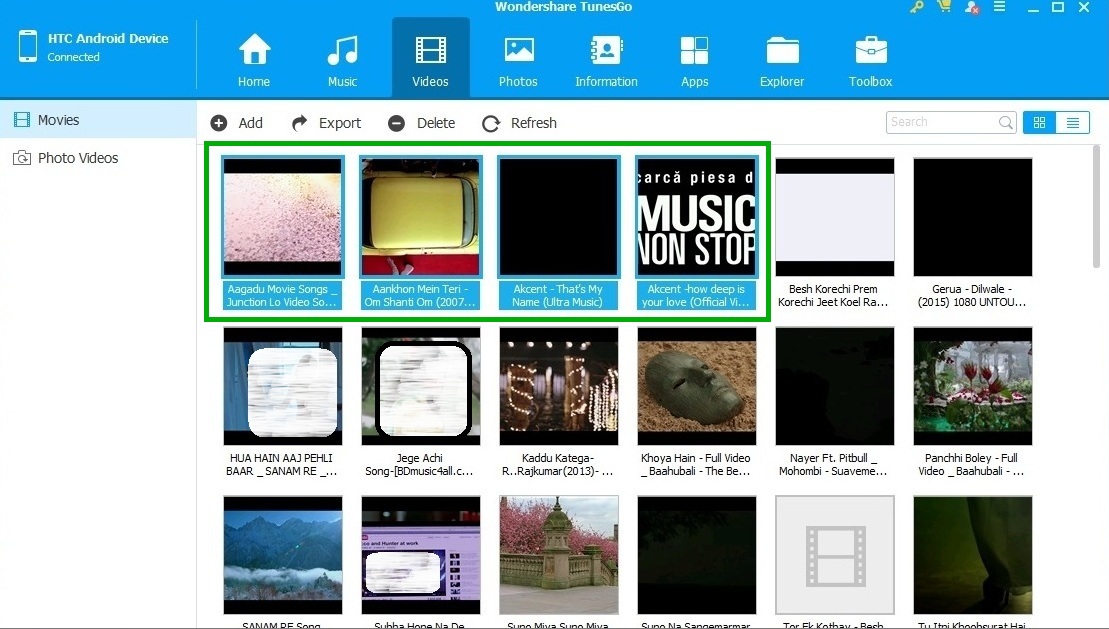
Task: Open the Home section
Action: (254, 60)
